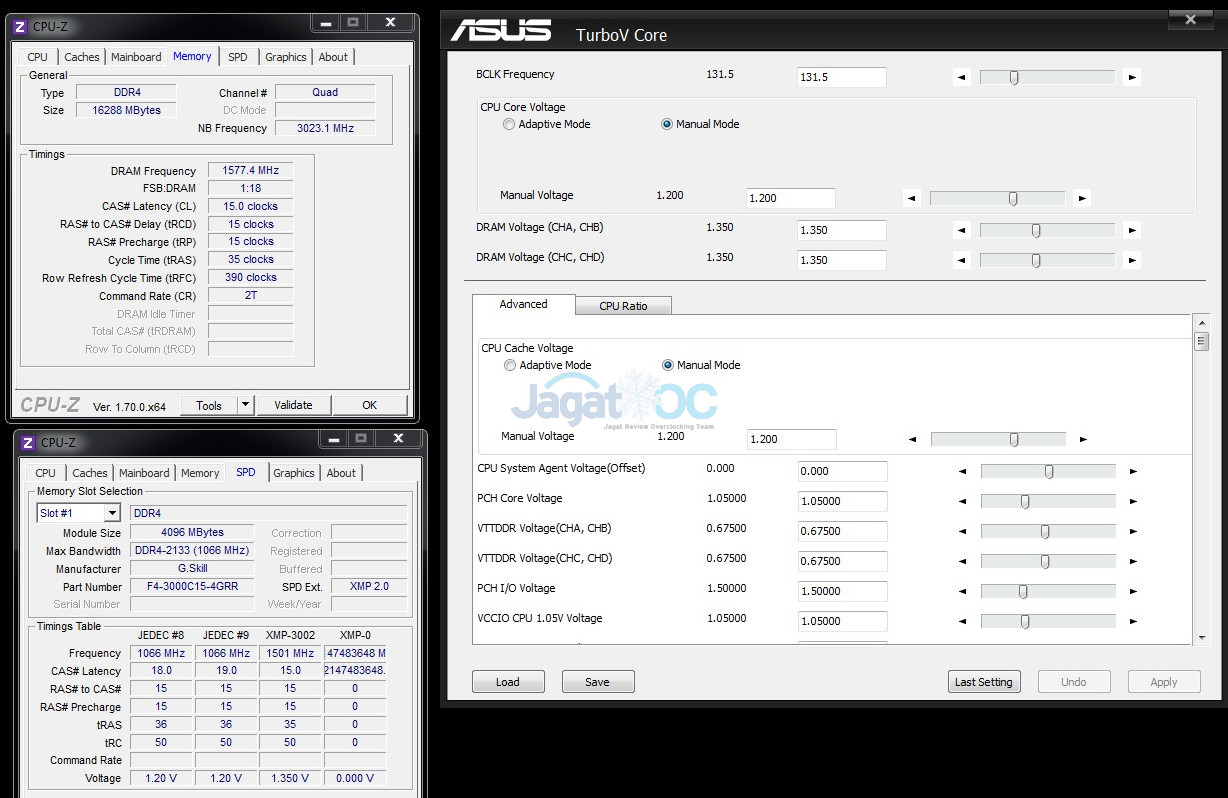Click the BCLK Frequency value input field

click(x=841, y=77)
